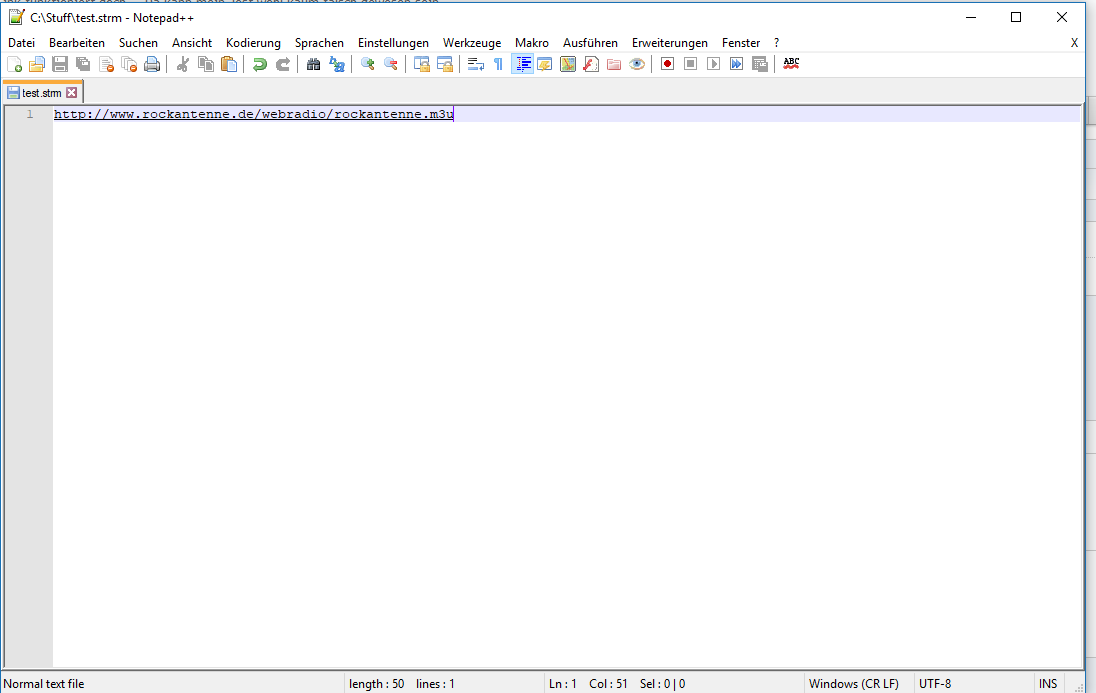The width and height of the screenshot is (1096, 693).
Task: Click 'Ln : 1' in status bar
Action: coord(563,684)
